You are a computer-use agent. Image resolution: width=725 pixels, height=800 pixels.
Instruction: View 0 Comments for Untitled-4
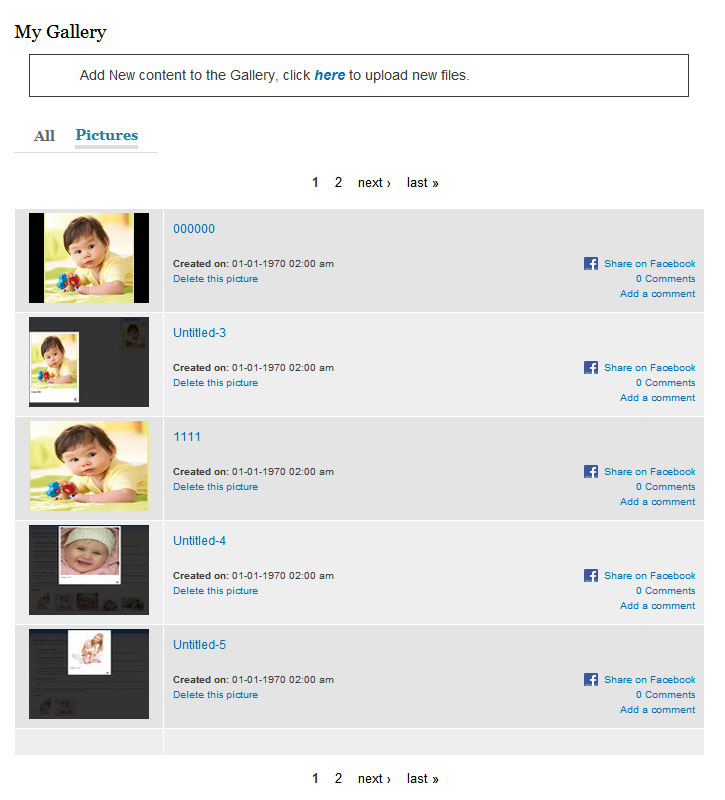[665, 591]
